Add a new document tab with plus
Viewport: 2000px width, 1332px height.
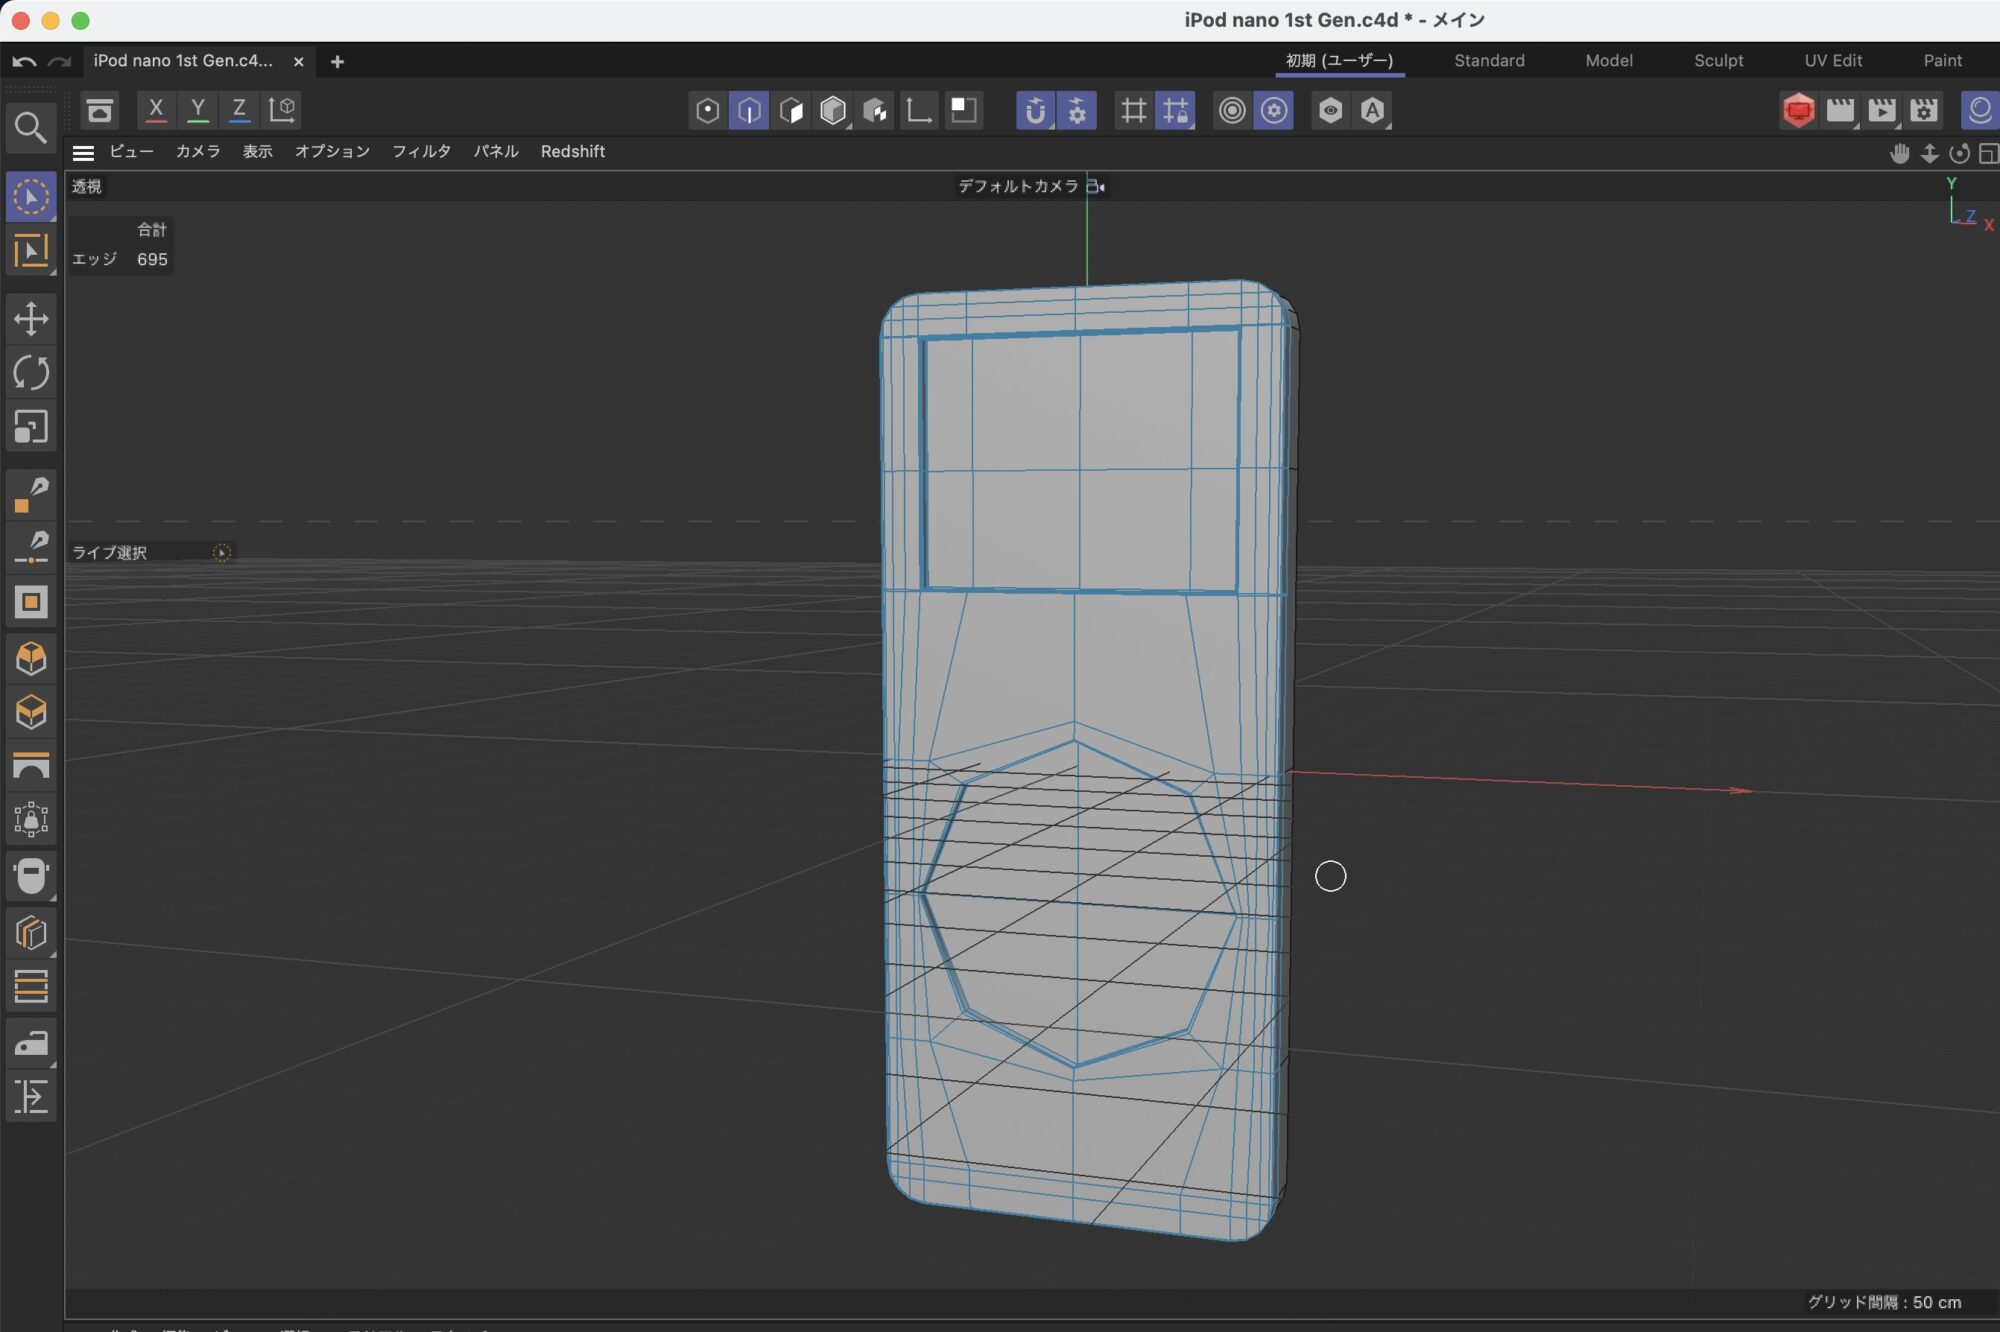point(337,62)
